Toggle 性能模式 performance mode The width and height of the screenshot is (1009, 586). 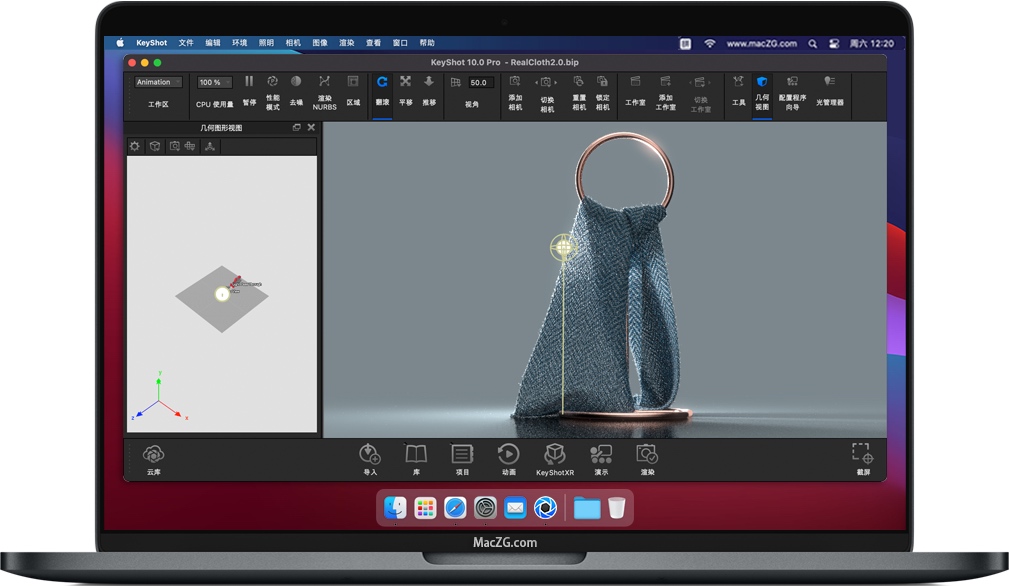[x=272, y=83]
